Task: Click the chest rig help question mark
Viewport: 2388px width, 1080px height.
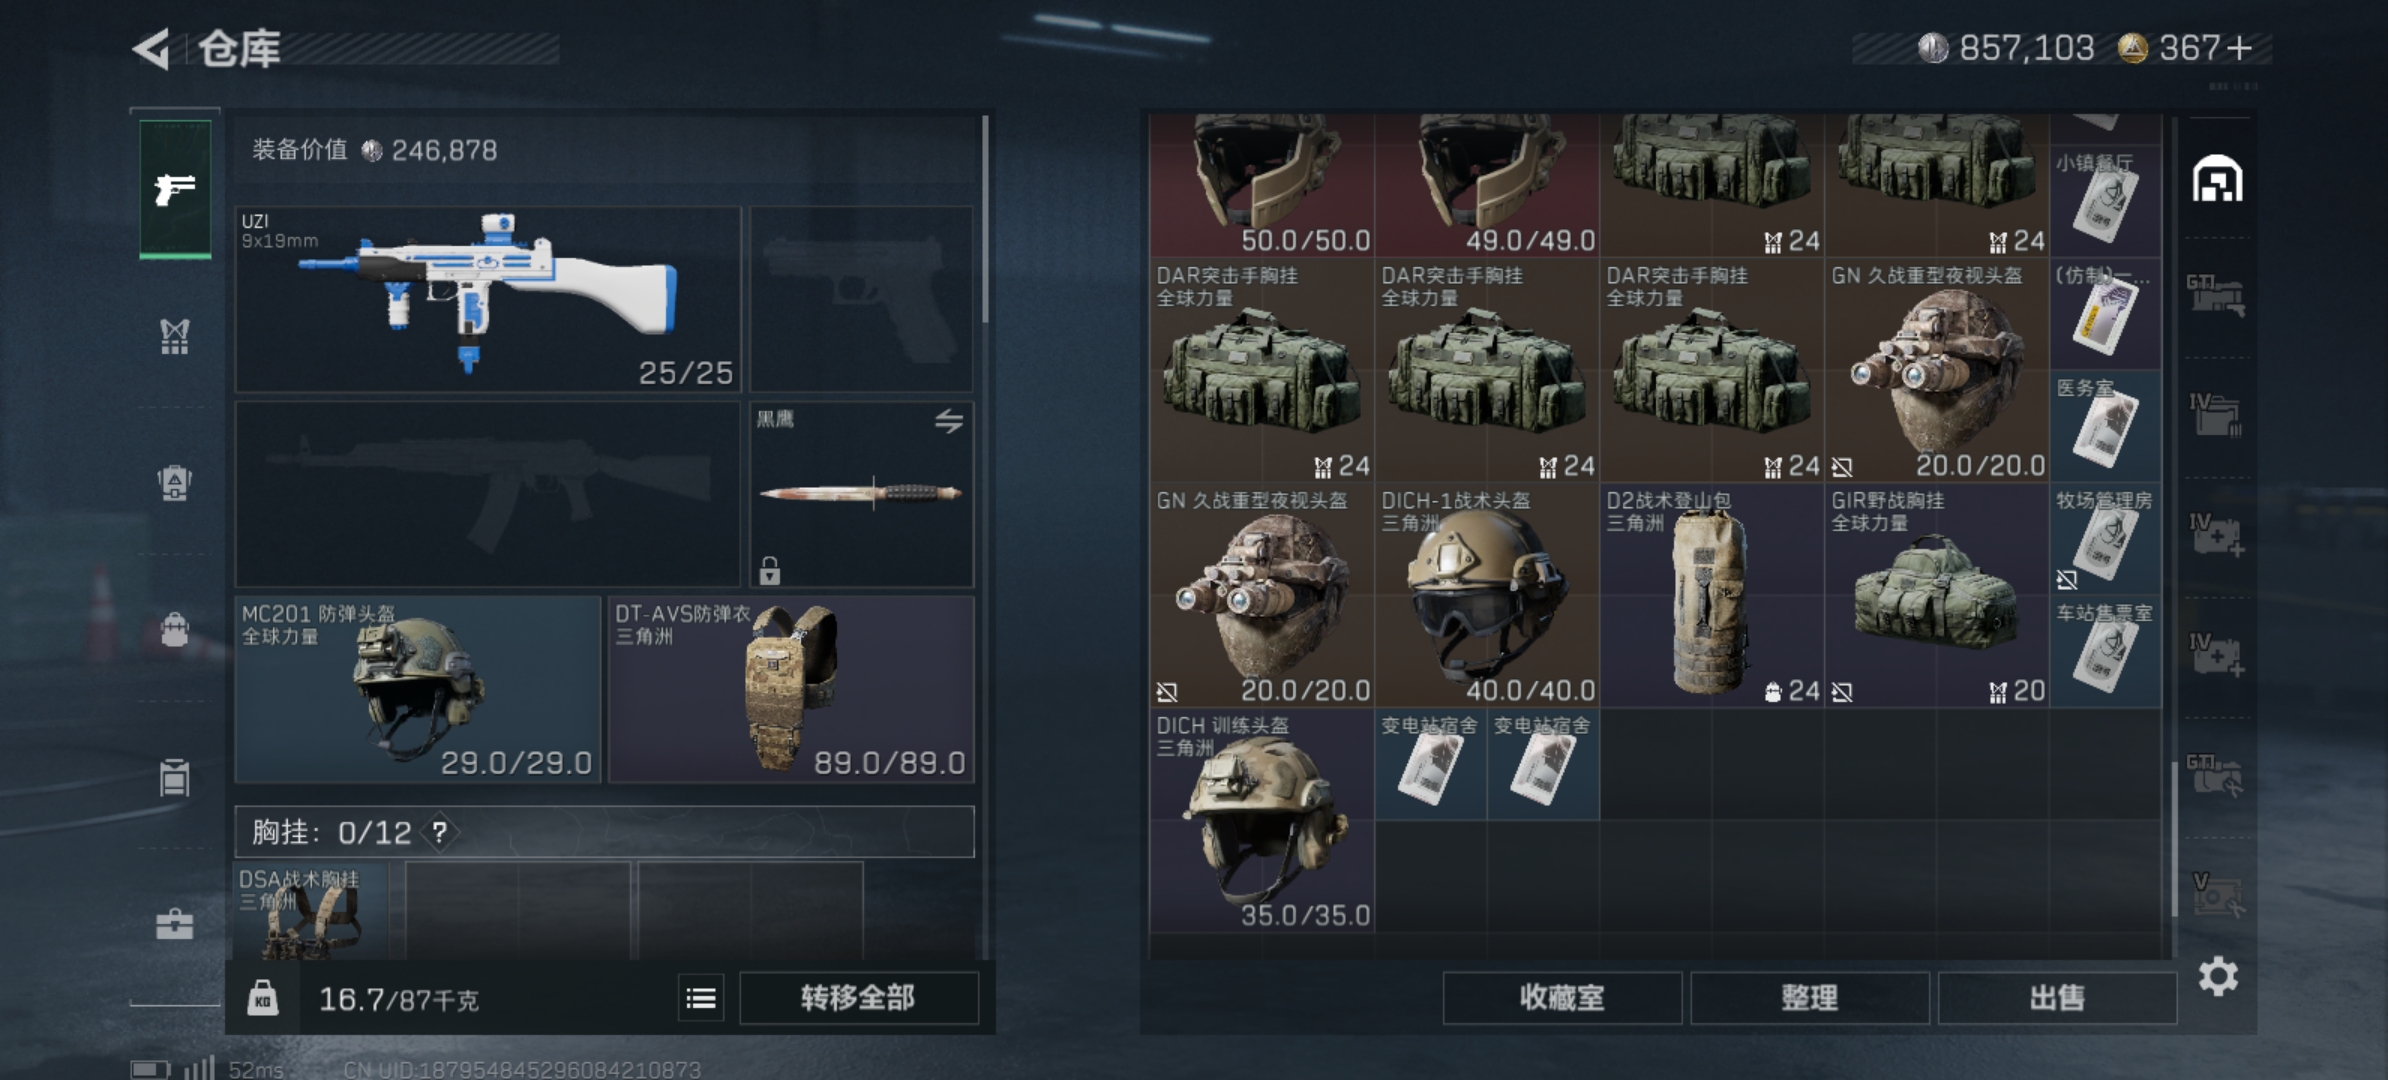Action: click(439, 832)
